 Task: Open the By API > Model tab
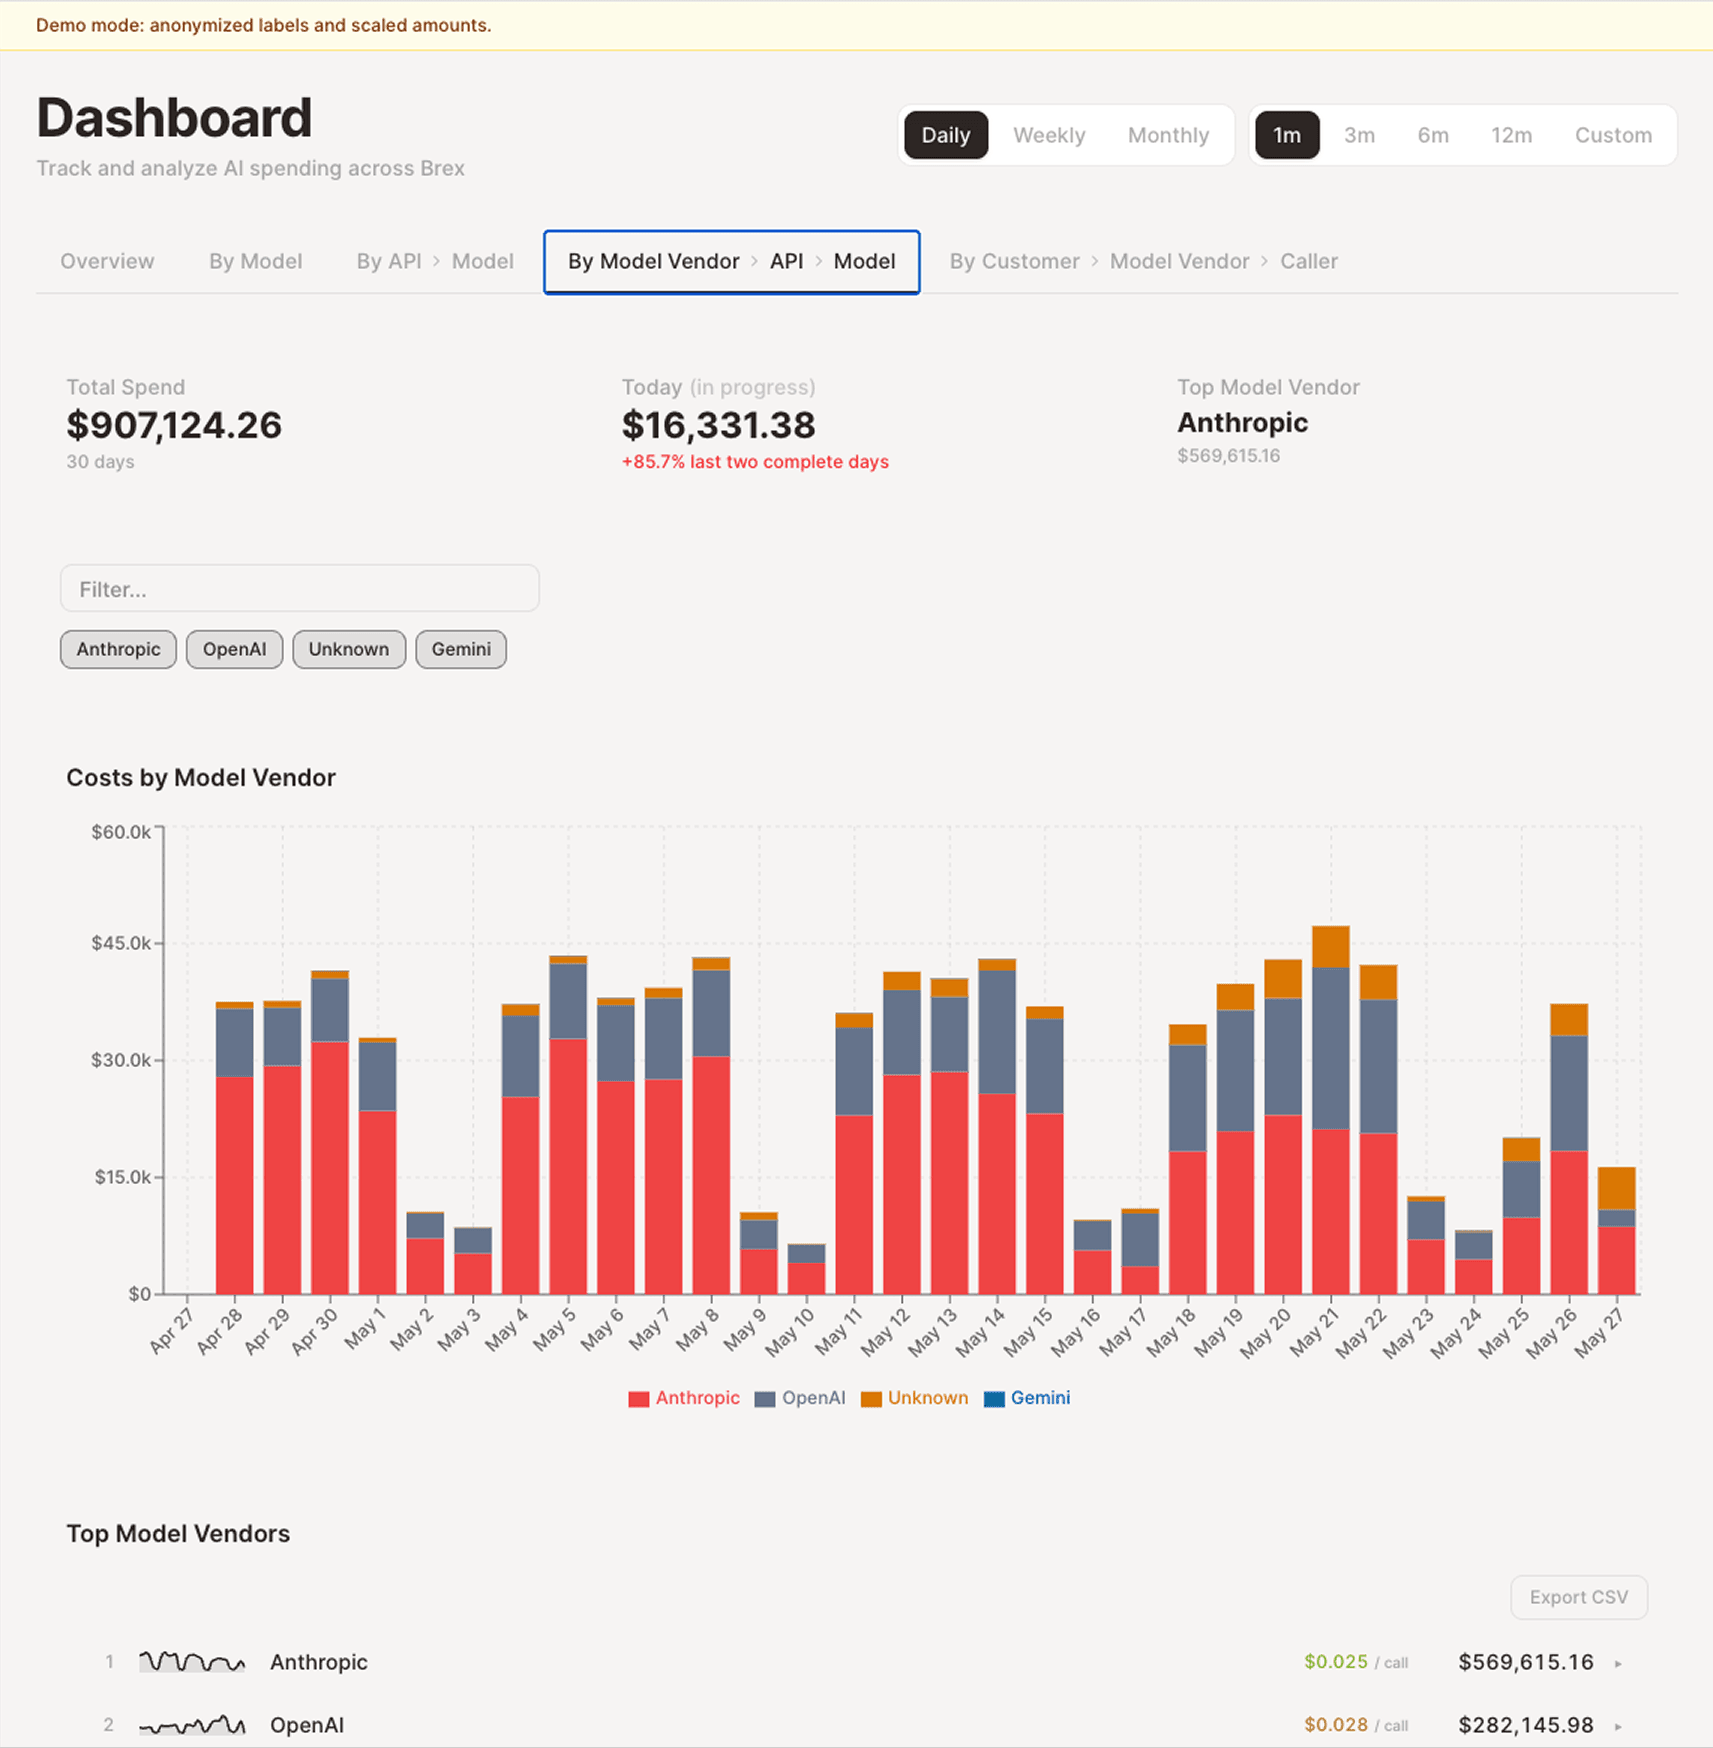(x=435, y=261)
